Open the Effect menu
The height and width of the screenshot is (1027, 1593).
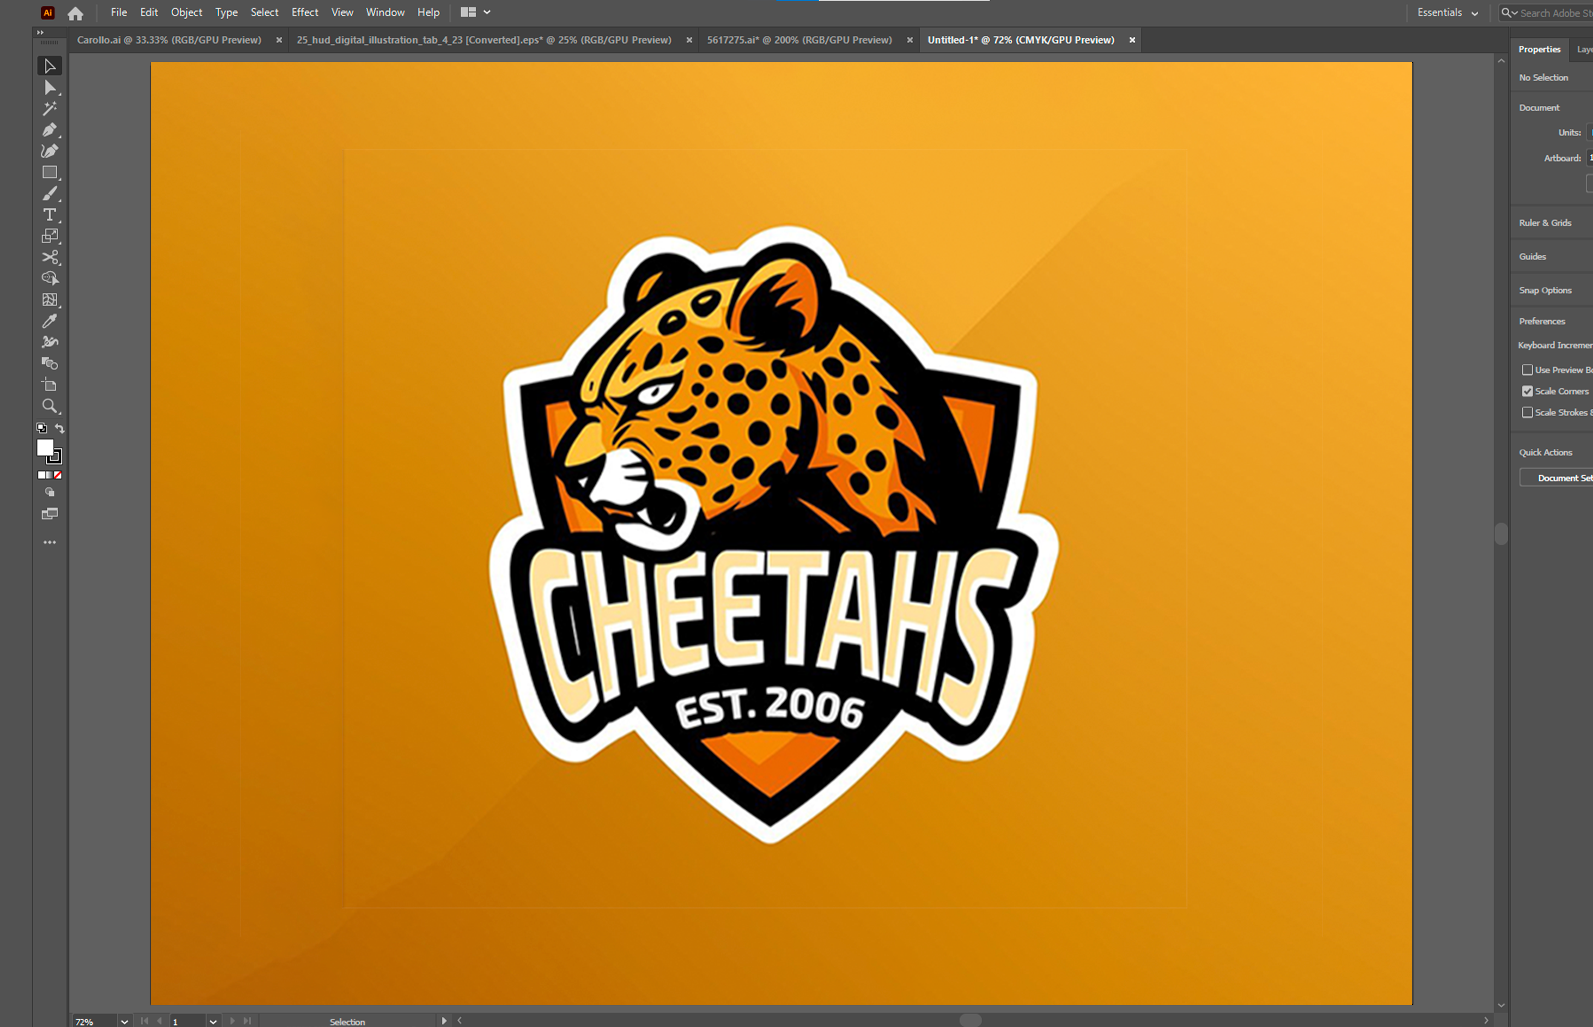(x=305, y=13)
